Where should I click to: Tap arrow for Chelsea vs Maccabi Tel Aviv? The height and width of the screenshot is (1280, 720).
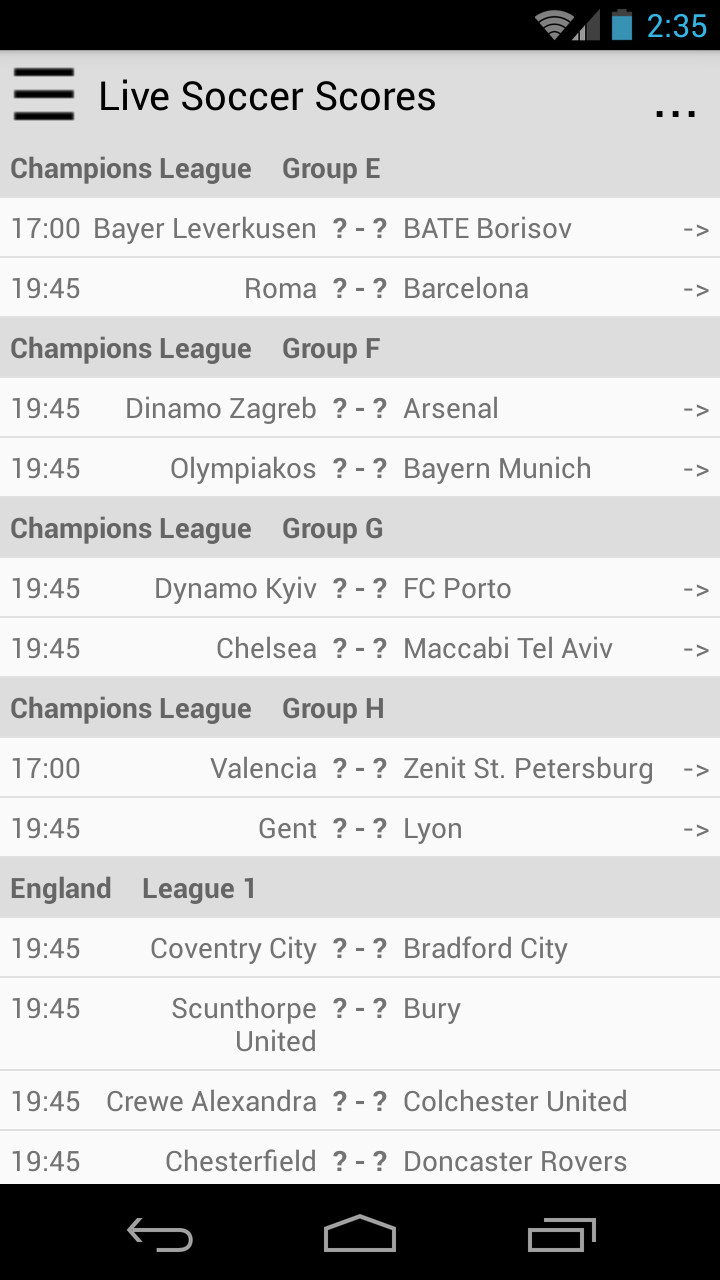pos(695,650)
